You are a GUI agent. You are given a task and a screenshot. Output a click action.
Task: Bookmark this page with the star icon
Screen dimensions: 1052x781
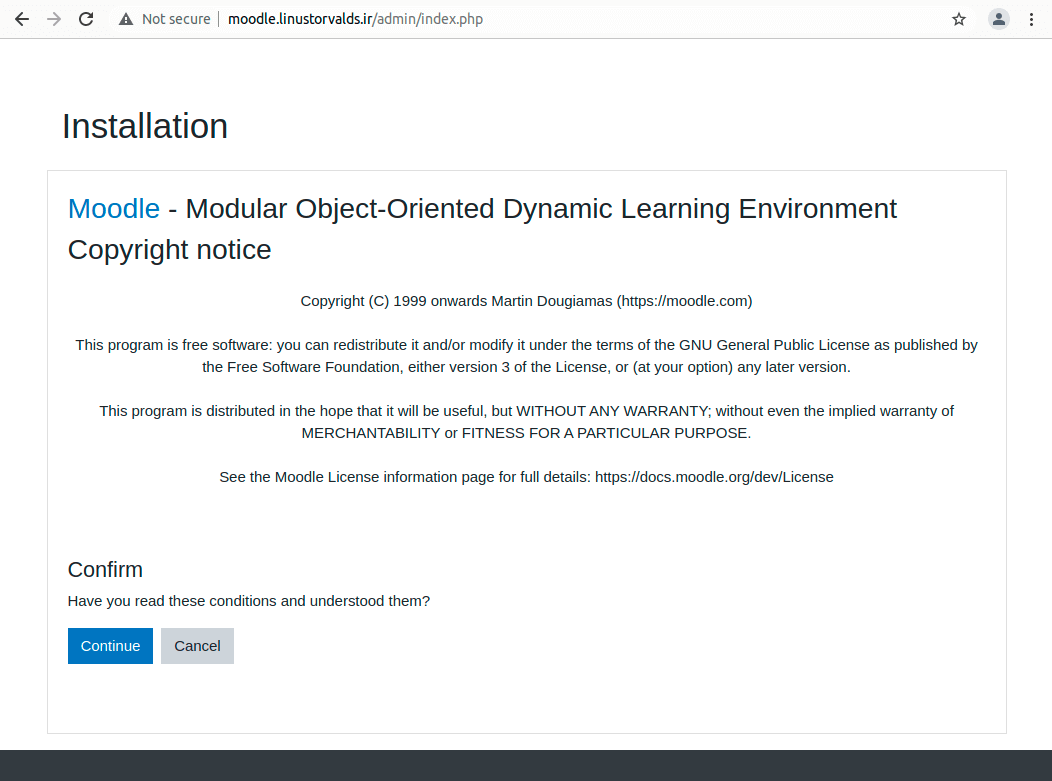[959, 19]
